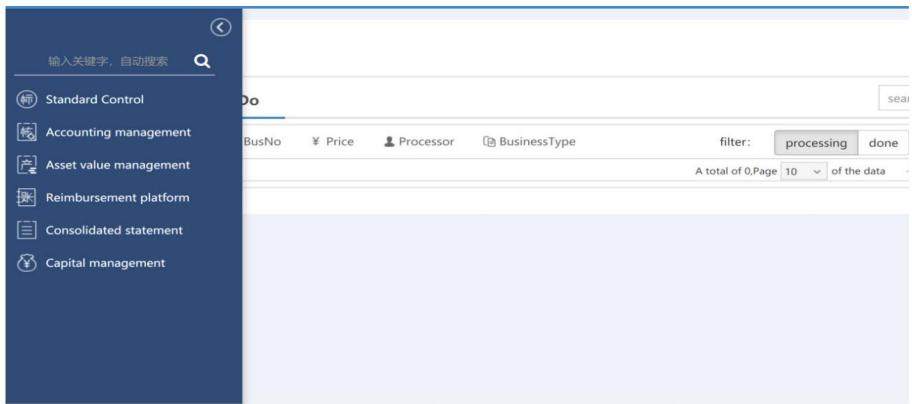Click the Asset value management icon
The width and height of the screenshot is (912, 404).
pos(27,165)
